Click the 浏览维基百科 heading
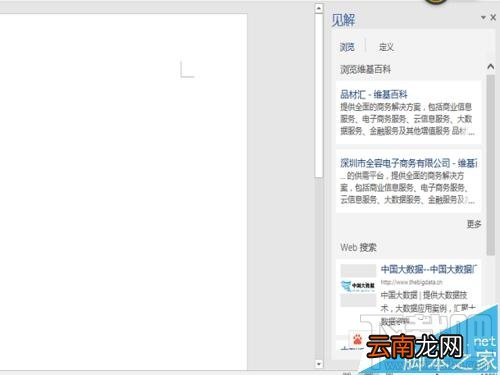 pos(365,69)
